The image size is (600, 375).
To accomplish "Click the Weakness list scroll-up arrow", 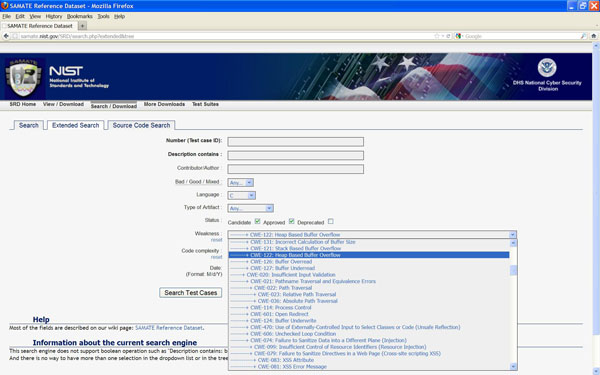I will [x=513, y=243].
